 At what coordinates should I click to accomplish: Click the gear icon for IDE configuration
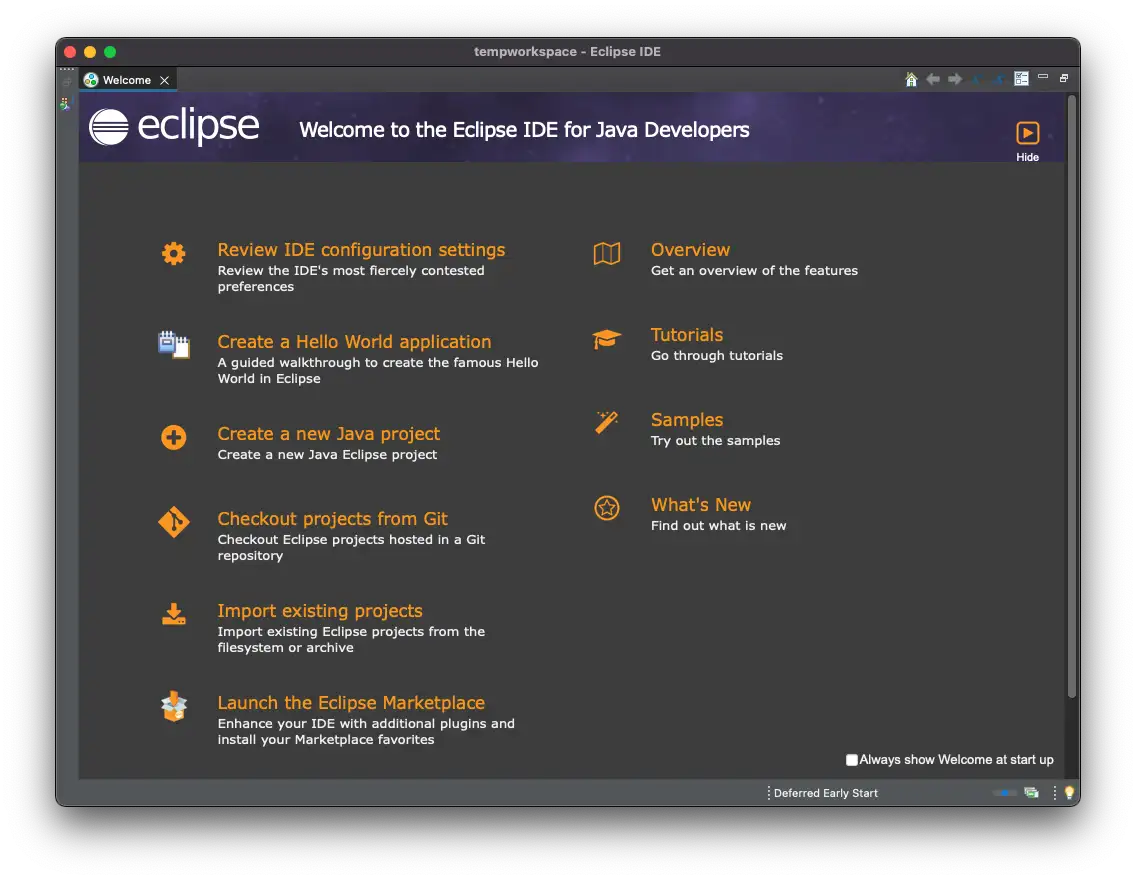(173, 253)
